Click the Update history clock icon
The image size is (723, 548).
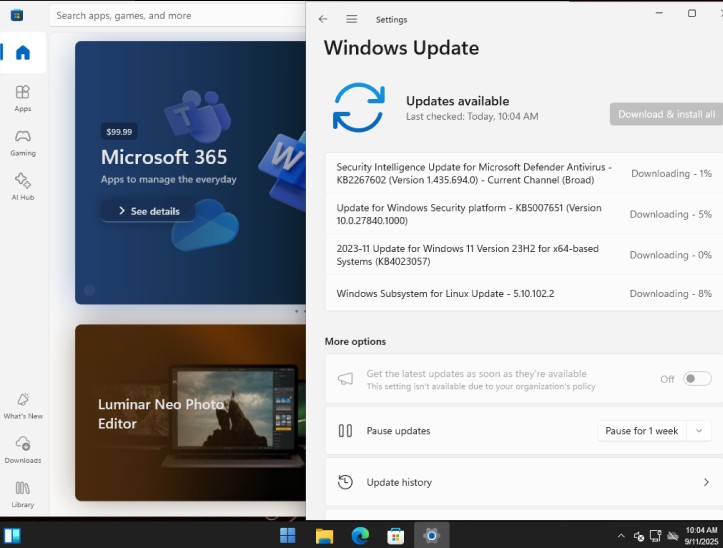coord(345,482)
